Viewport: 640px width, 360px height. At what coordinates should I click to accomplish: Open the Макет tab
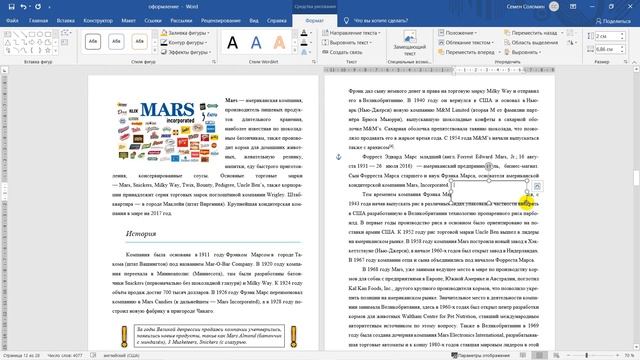pos(128,20)
